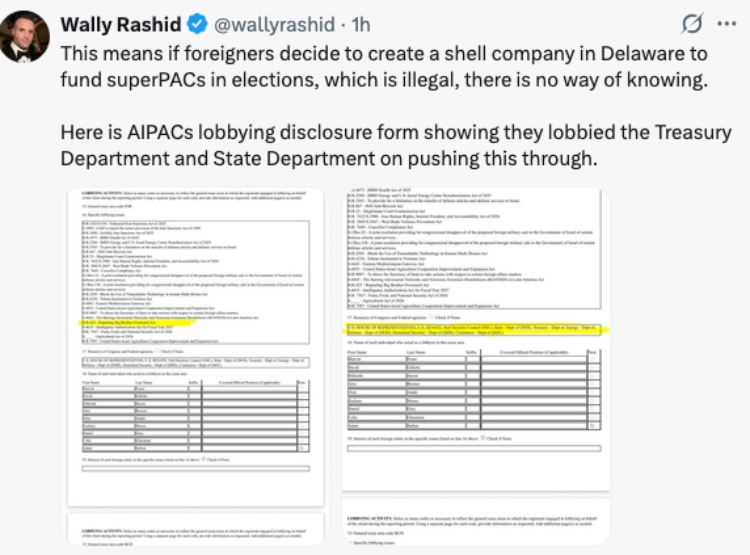This screenshot has width=750, height=555.
Task: Open Wally Rashid's profile avatar photo
Action: (x=24, y=37)
